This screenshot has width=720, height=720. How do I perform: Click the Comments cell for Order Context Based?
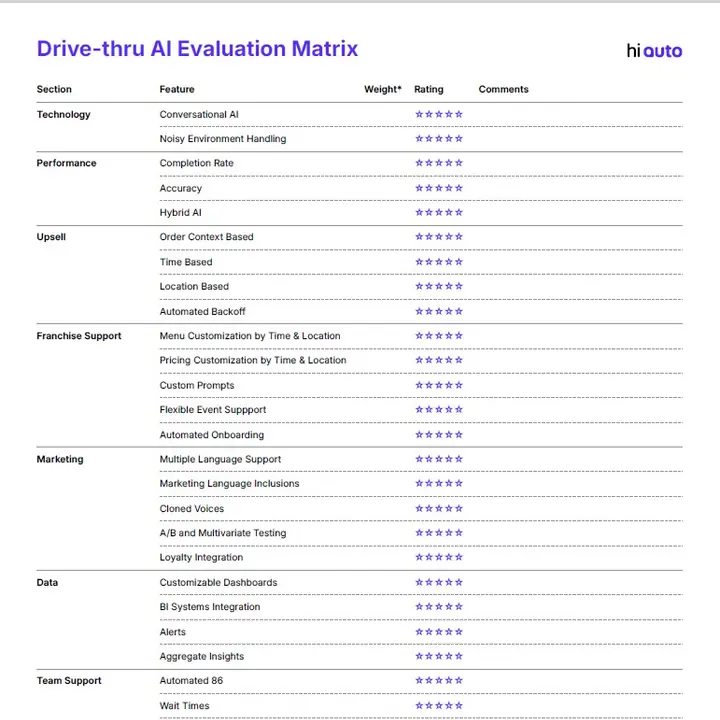(579, 237)
